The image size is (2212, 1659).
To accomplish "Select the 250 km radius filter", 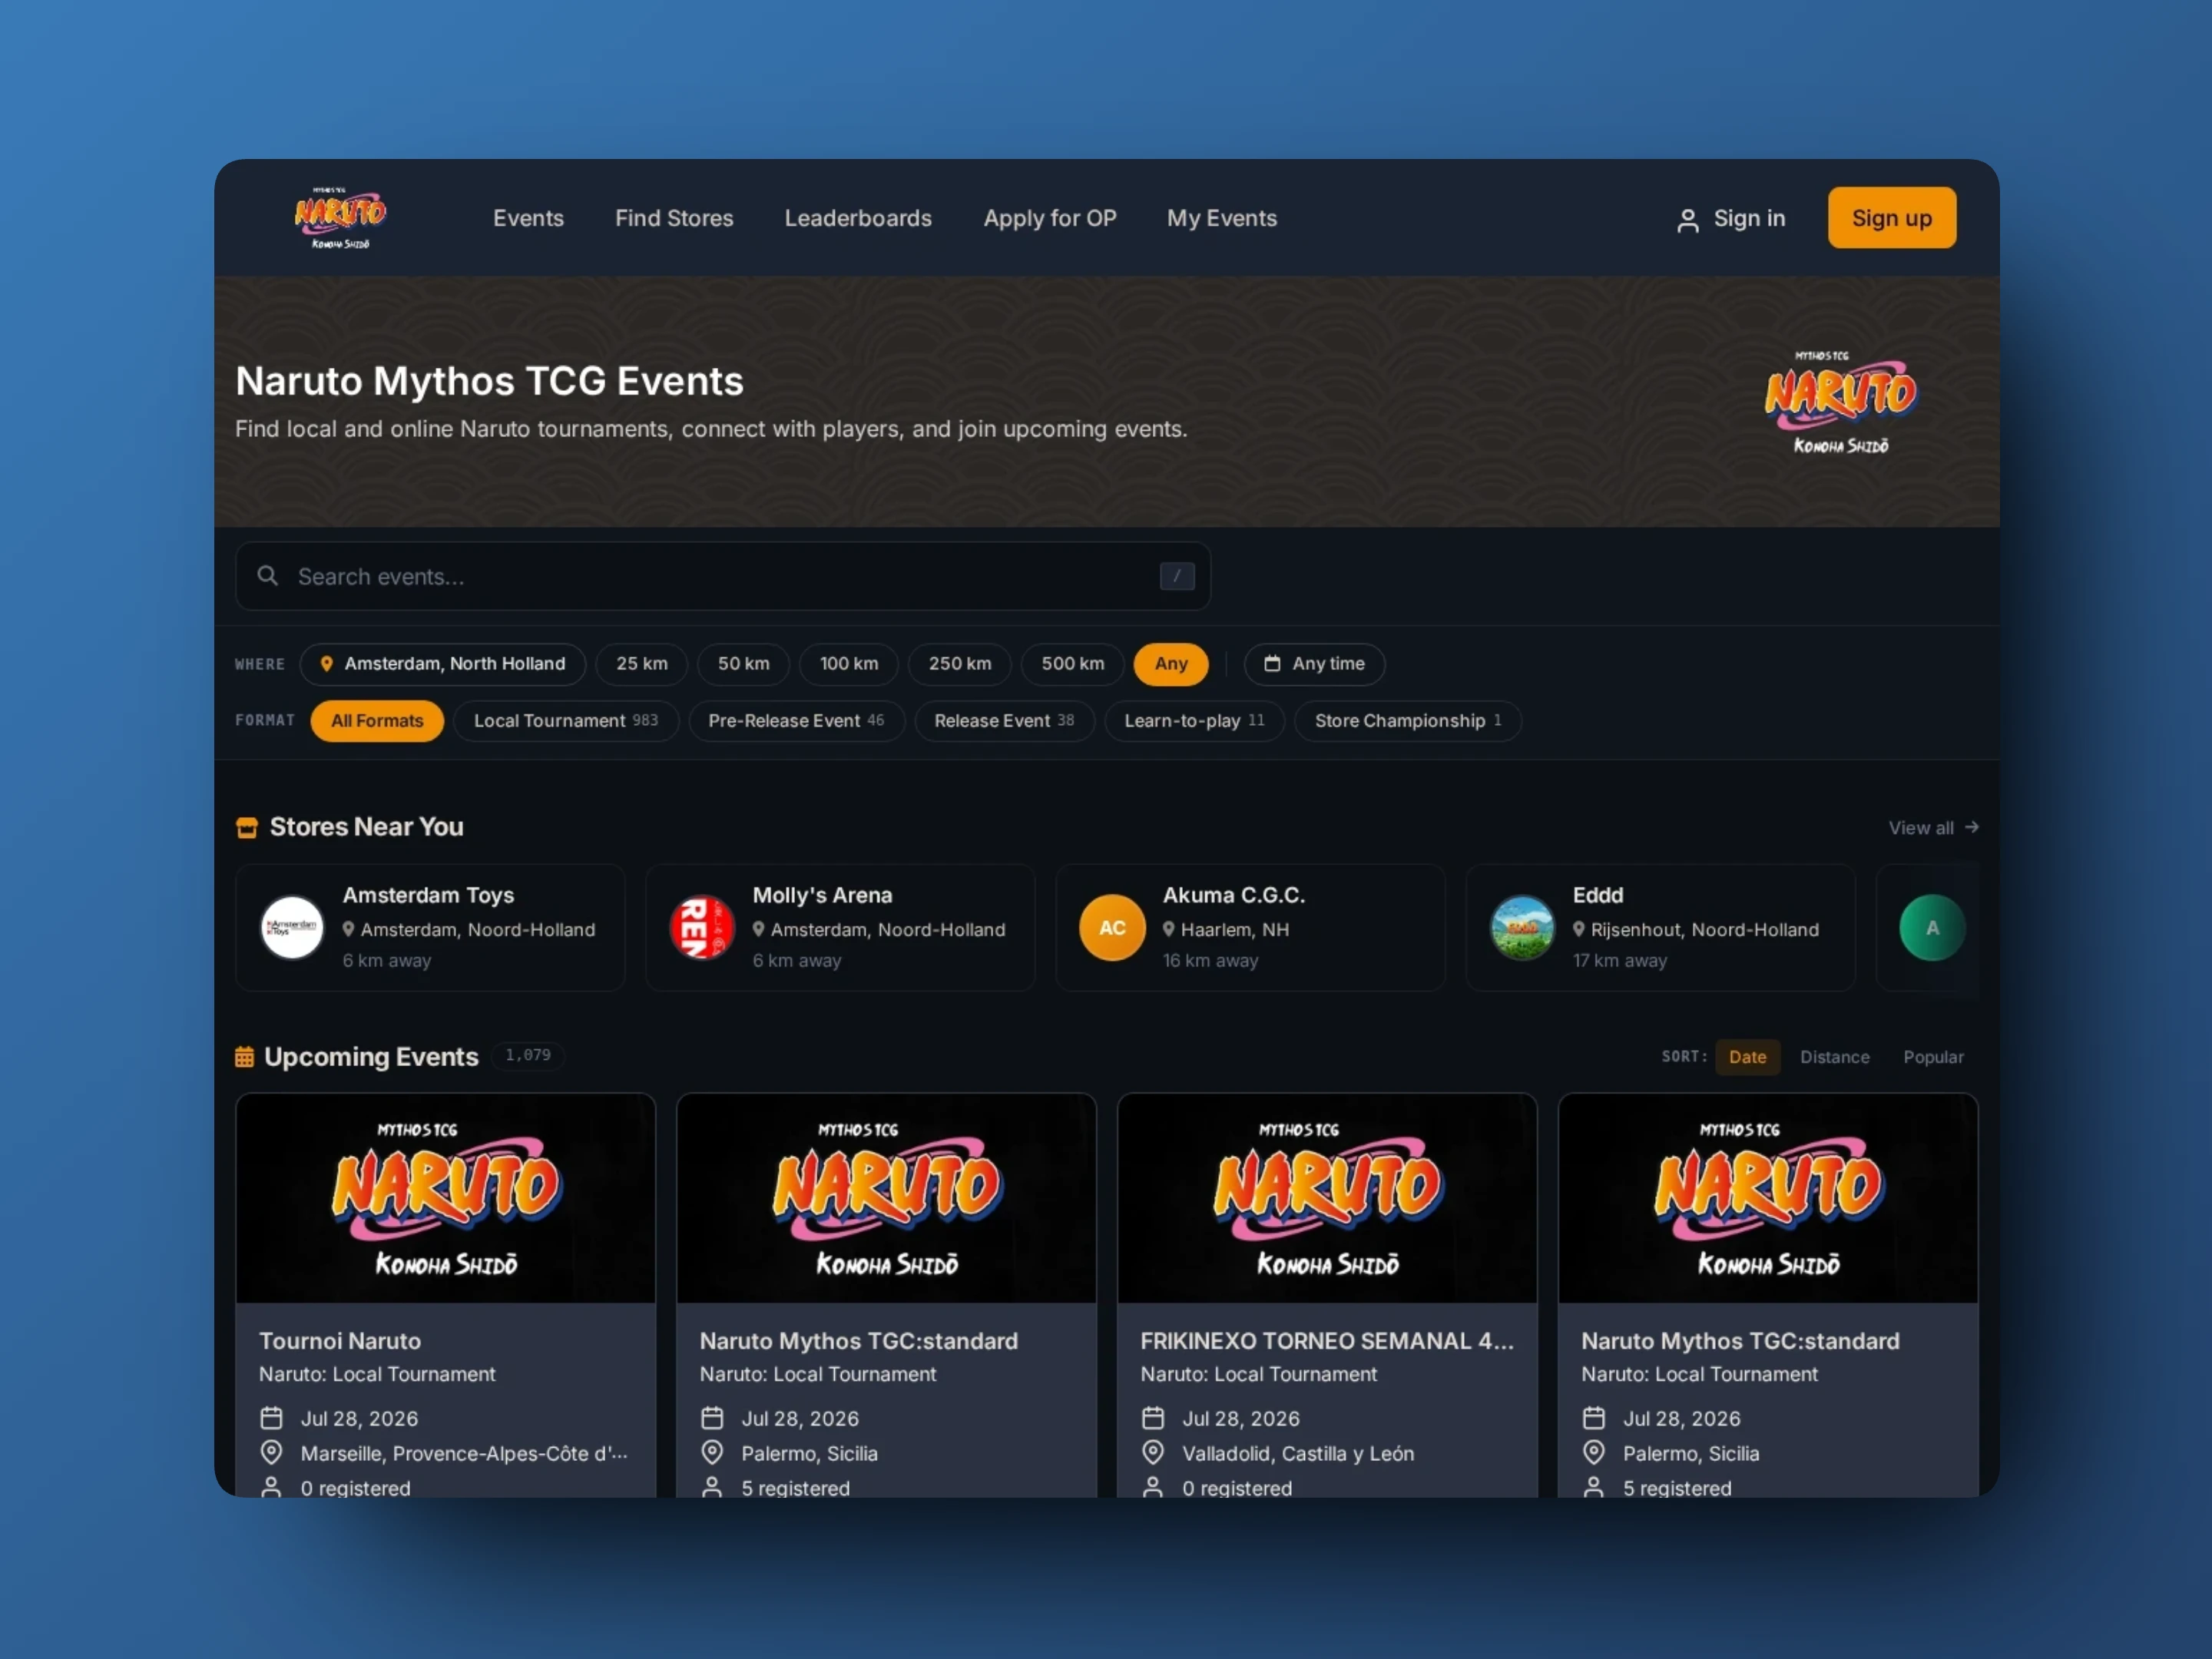I will click(x=959, y=664).
